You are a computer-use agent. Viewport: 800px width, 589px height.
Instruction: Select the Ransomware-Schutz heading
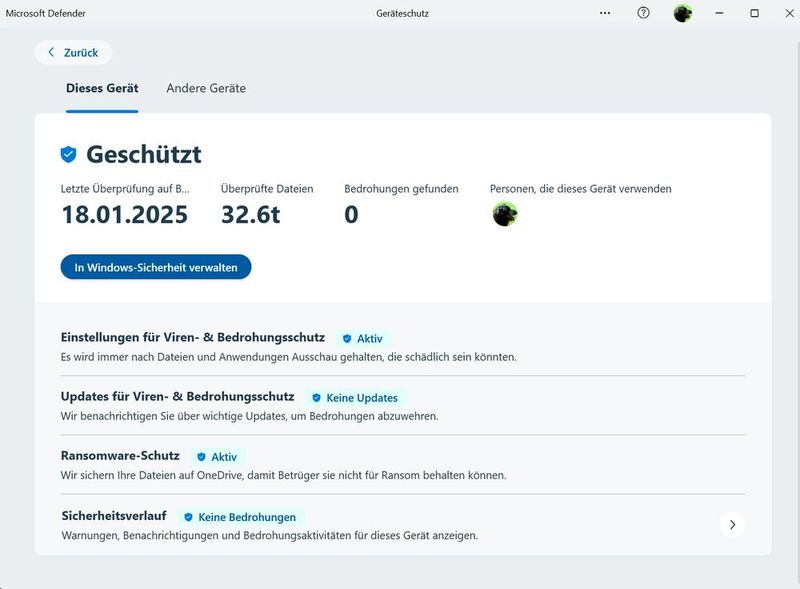120,456
